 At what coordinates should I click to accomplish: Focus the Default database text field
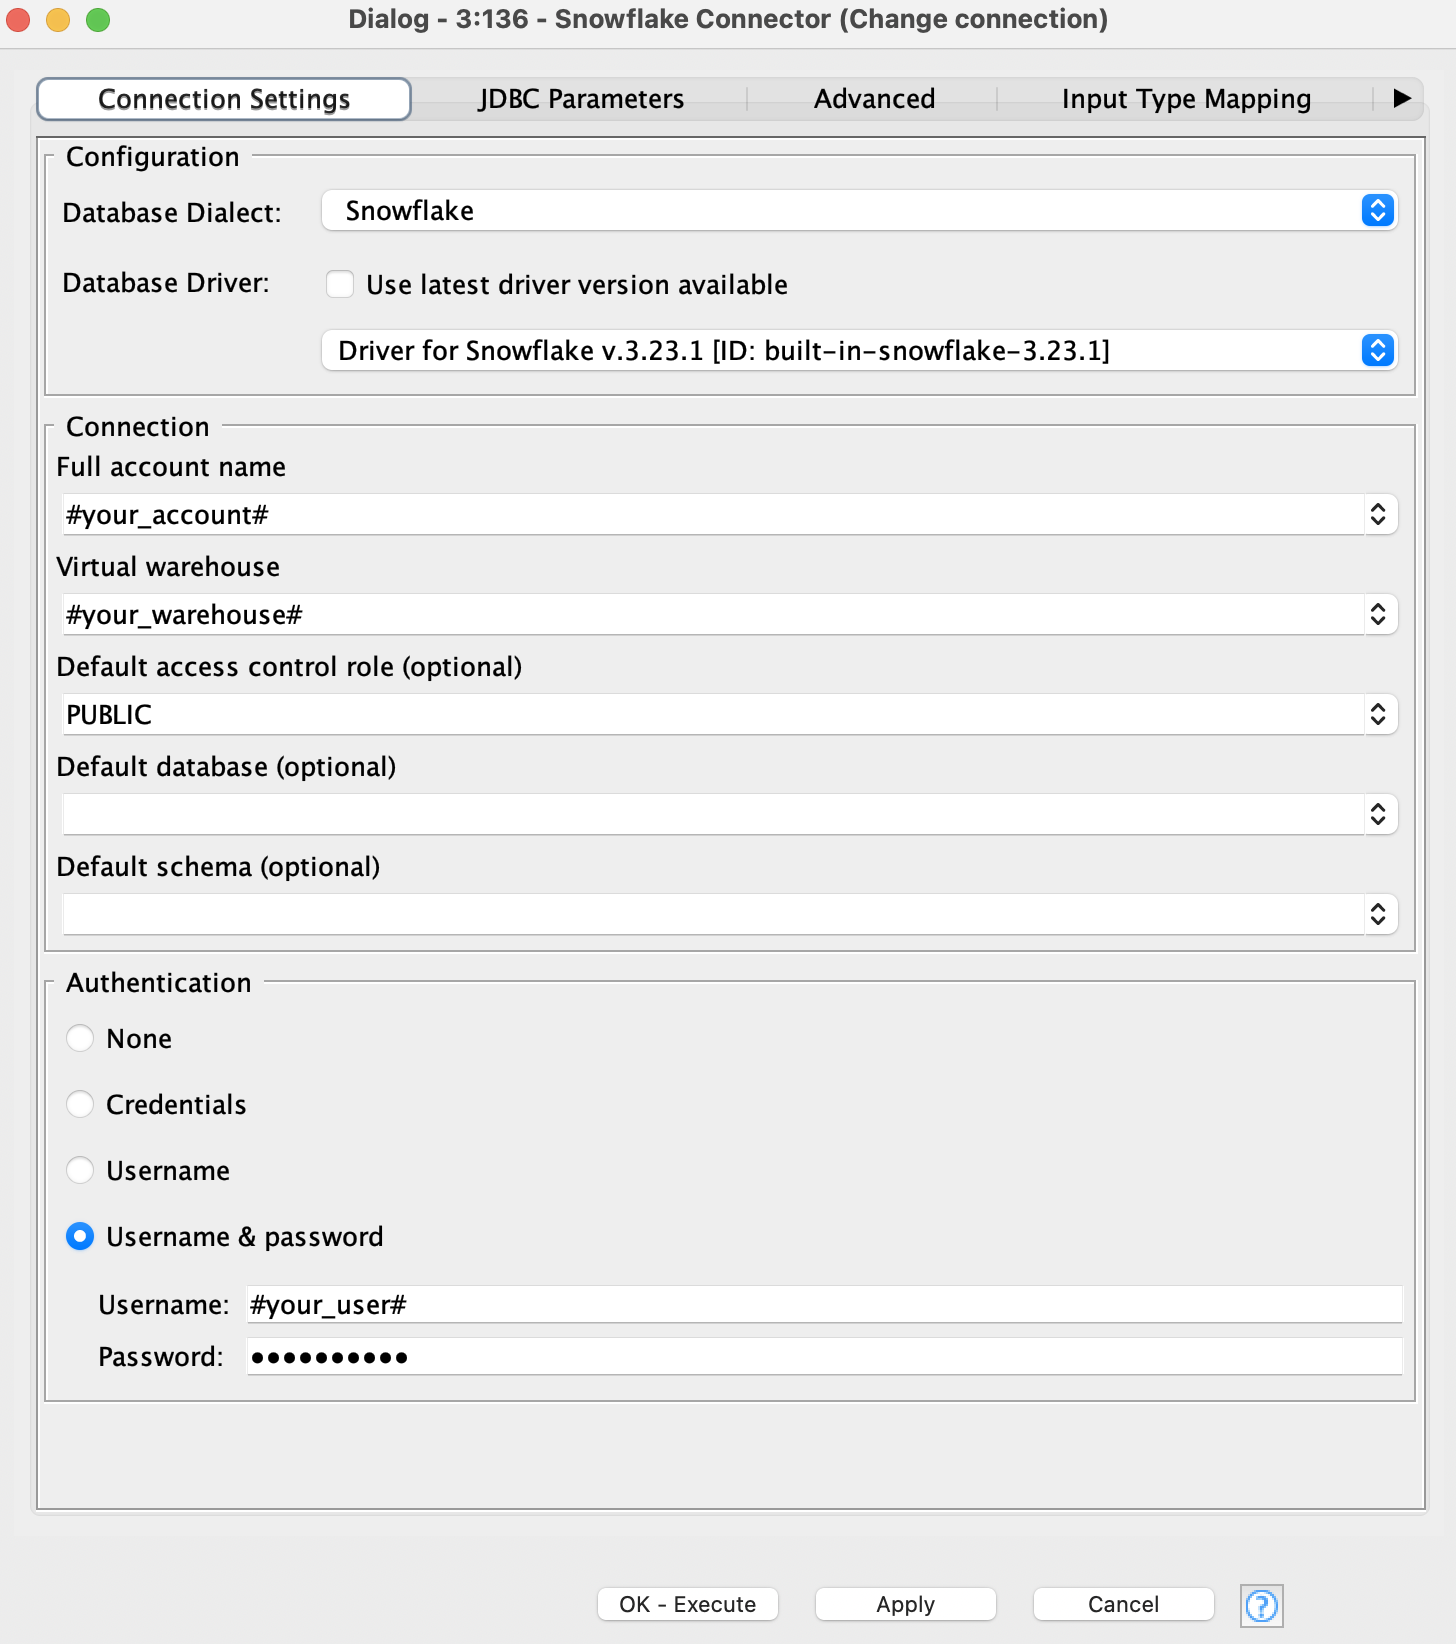point(713,814)
